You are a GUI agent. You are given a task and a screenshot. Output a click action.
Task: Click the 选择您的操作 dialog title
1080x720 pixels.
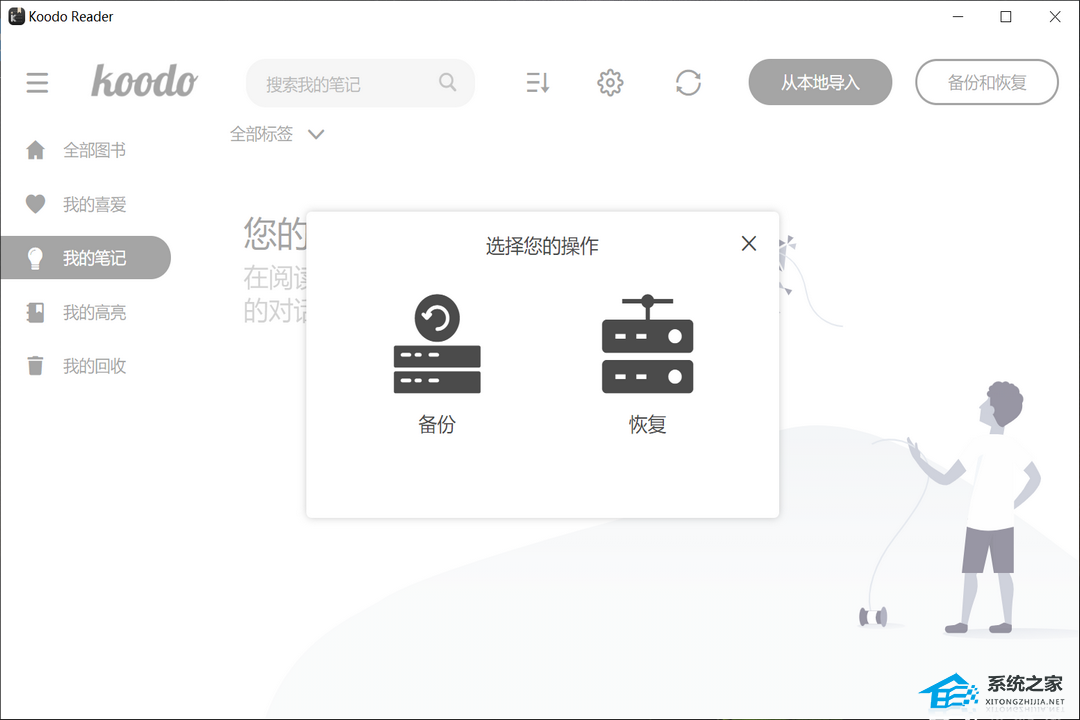point(542,246)
